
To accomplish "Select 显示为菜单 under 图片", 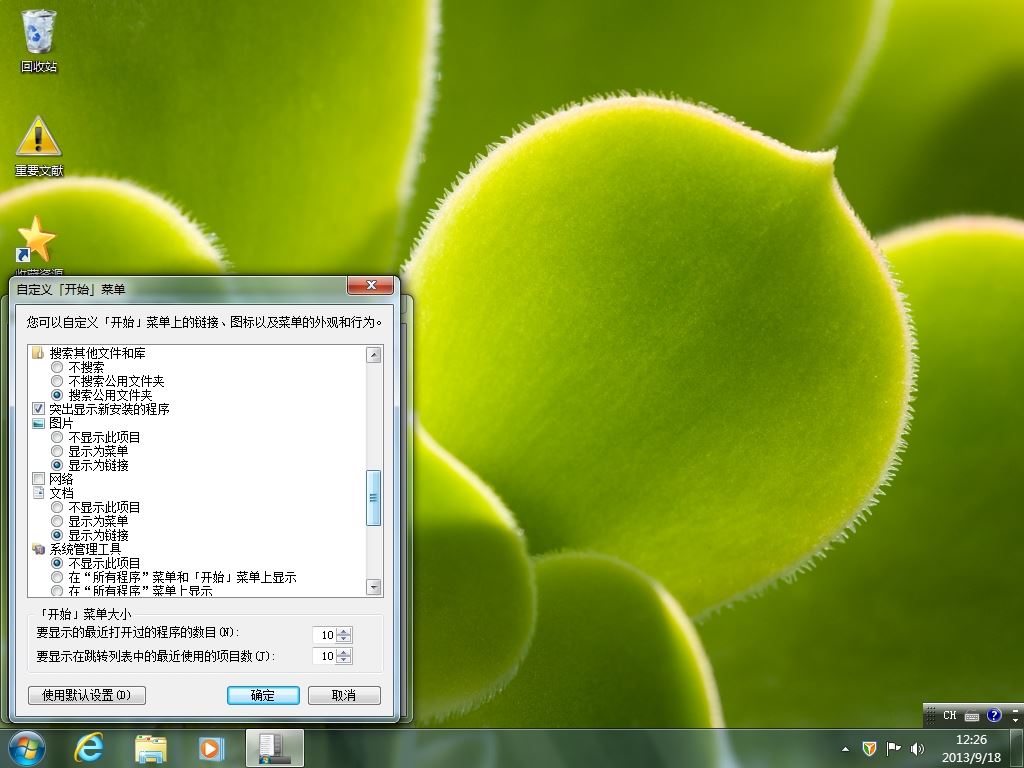I will [x=57, y=451].
